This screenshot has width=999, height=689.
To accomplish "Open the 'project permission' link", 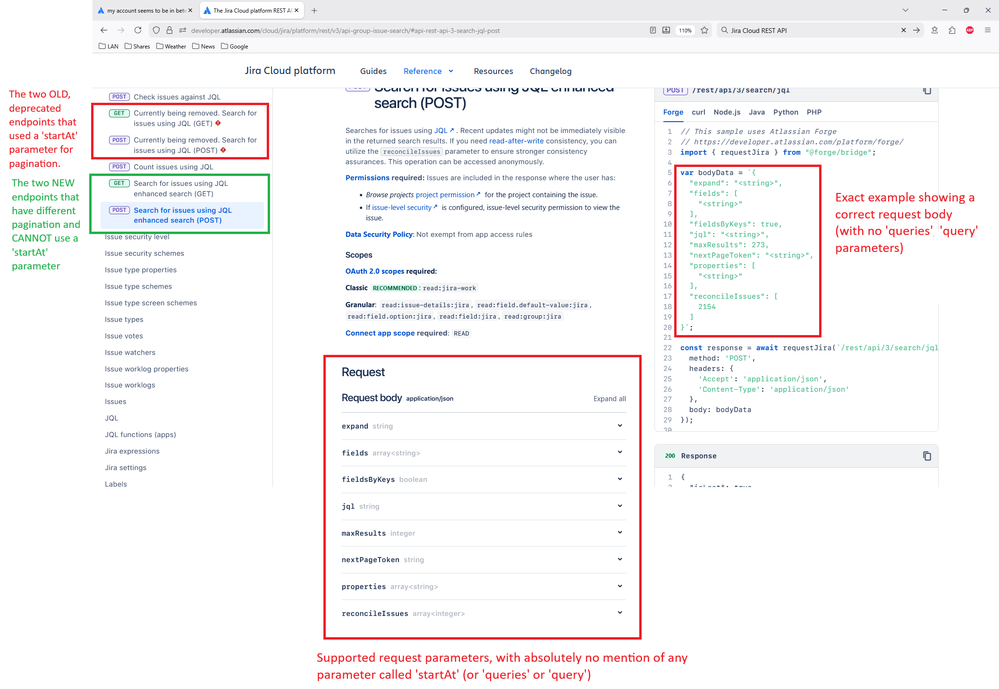I will 448,195.
